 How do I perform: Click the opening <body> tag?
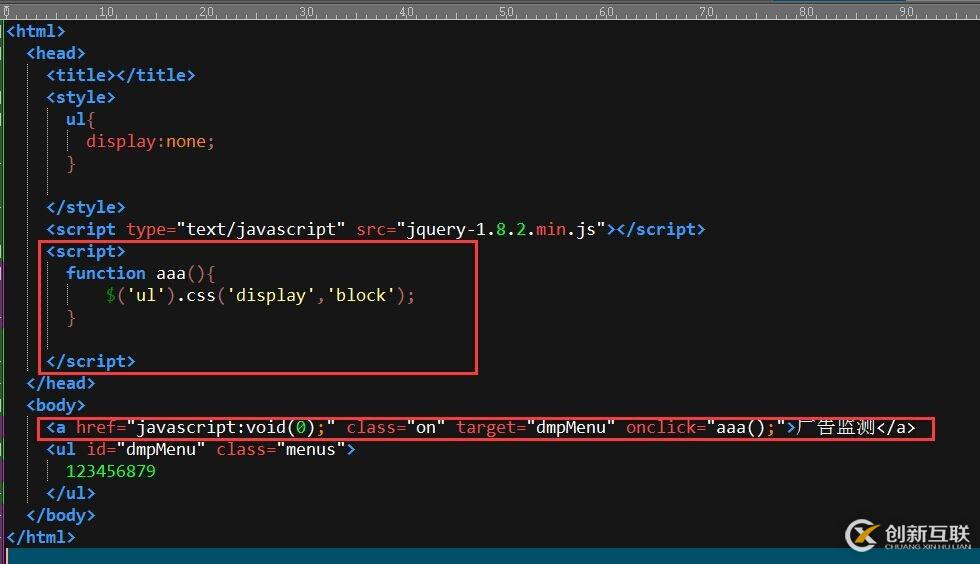point(56,405)
